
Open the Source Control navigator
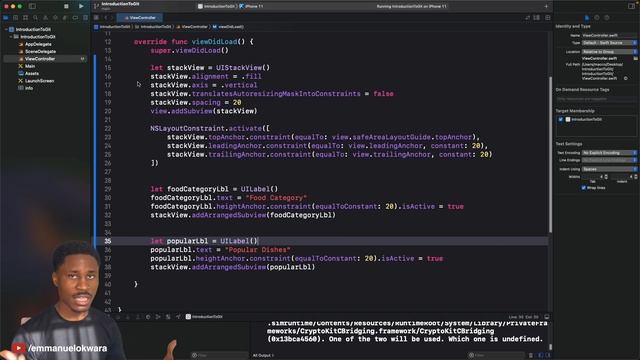coord(16,18)
